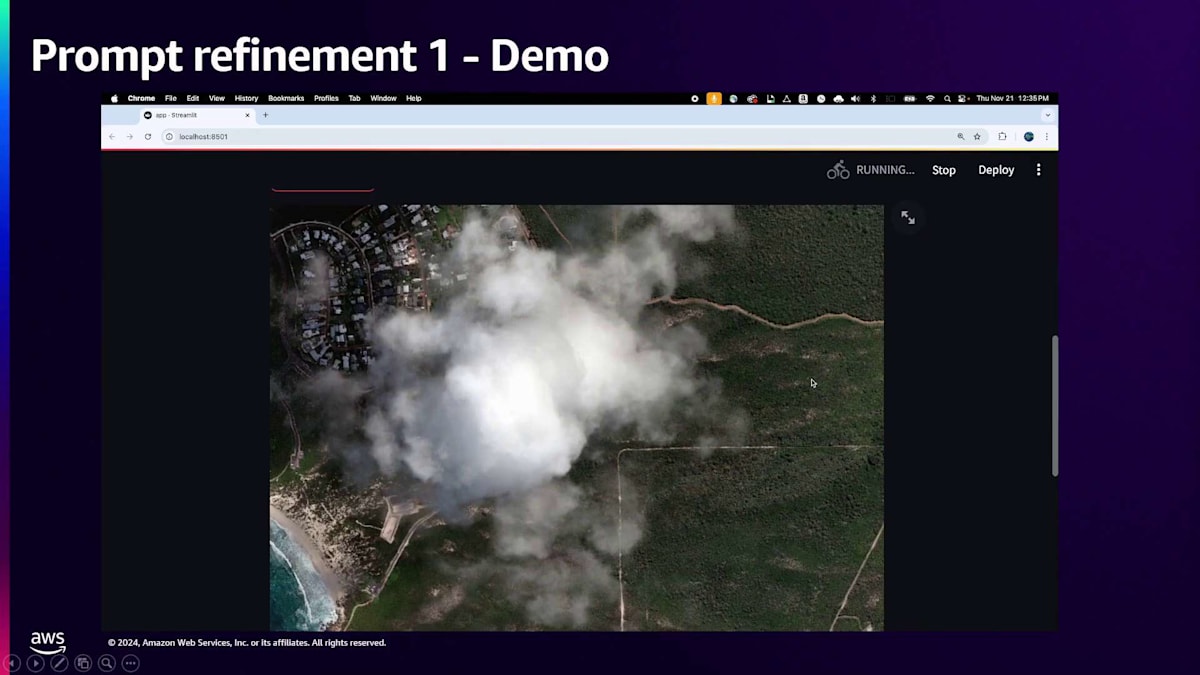This screenshot has width=1200, height=675.
Task: Click the orange microphone menu bar icon
Action: tap(714, 99)
